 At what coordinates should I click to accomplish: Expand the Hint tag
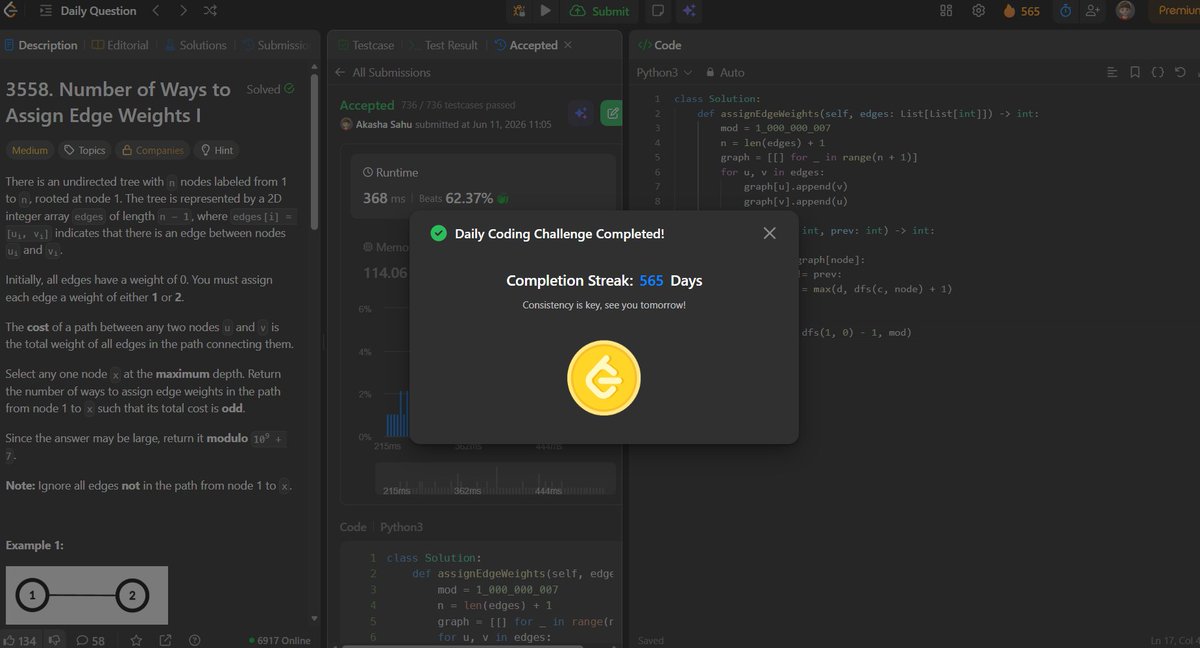click(x=217, y=150)
